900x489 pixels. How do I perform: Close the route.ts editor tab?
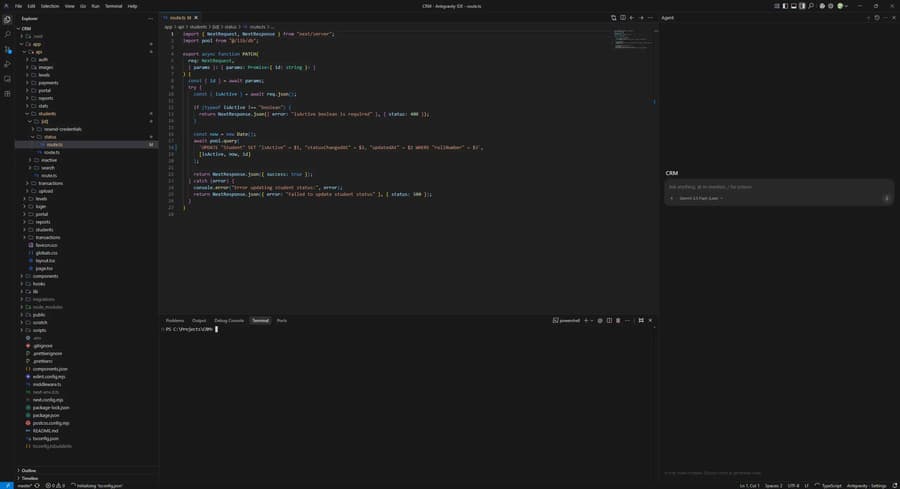[196, 18]
